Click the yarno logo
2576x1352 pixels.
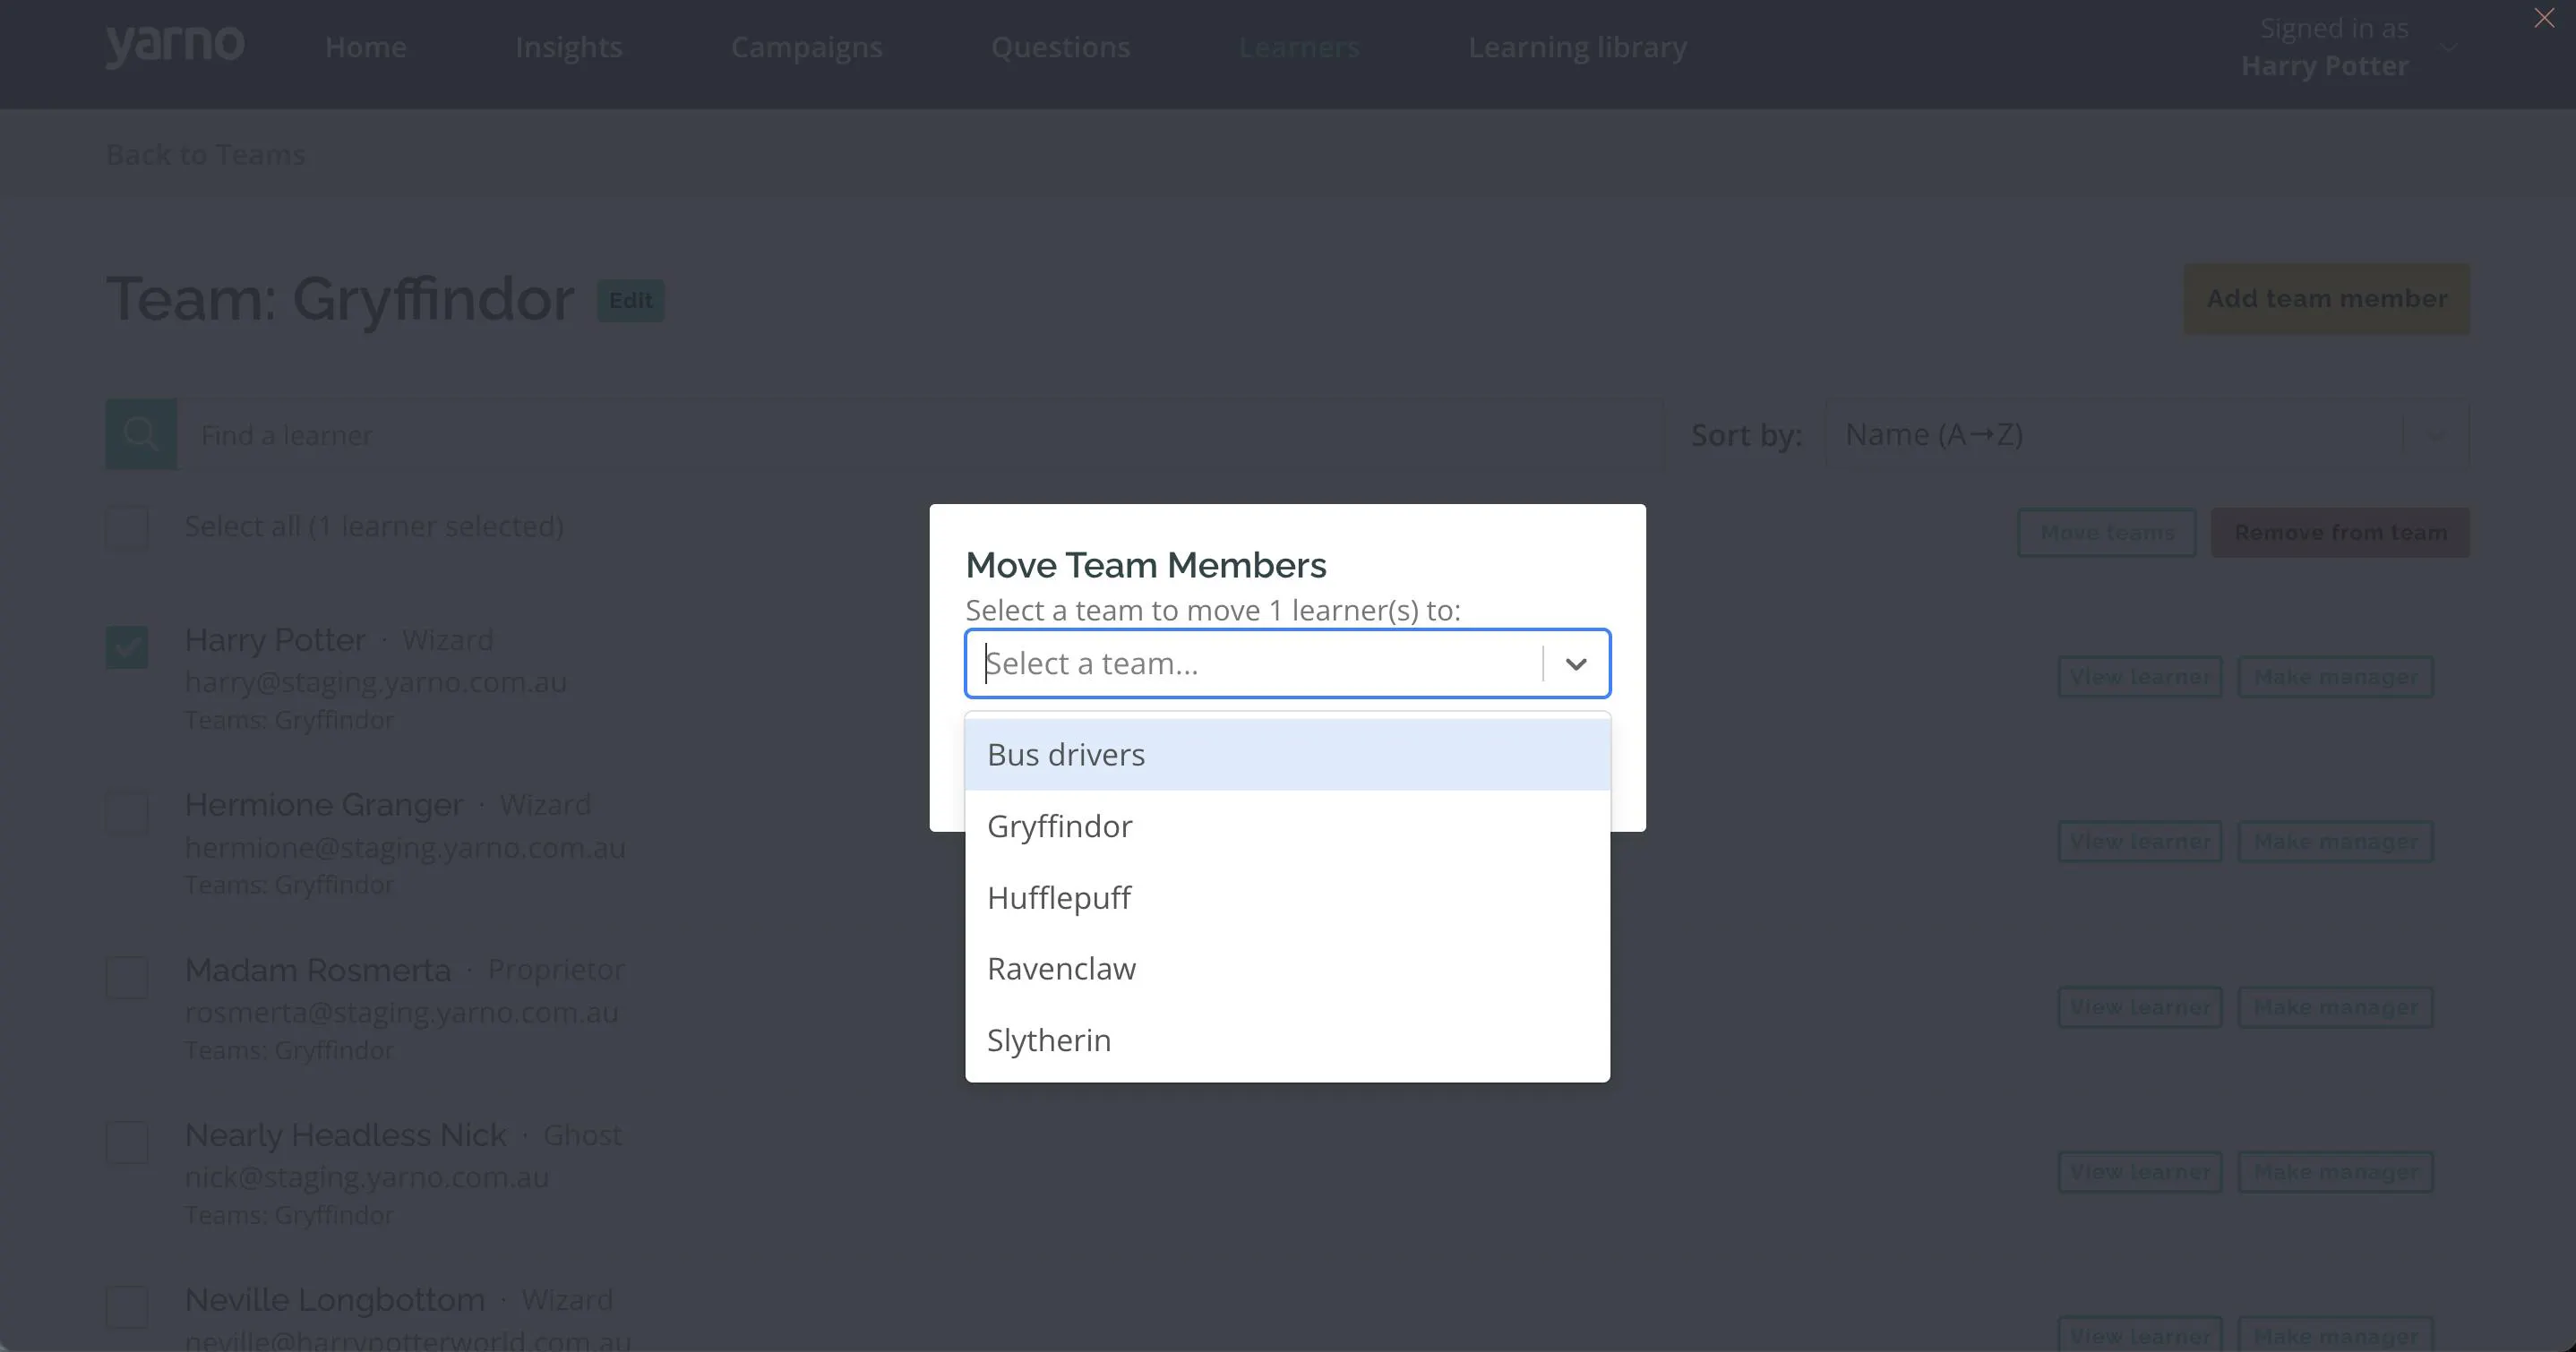(175, 46)
